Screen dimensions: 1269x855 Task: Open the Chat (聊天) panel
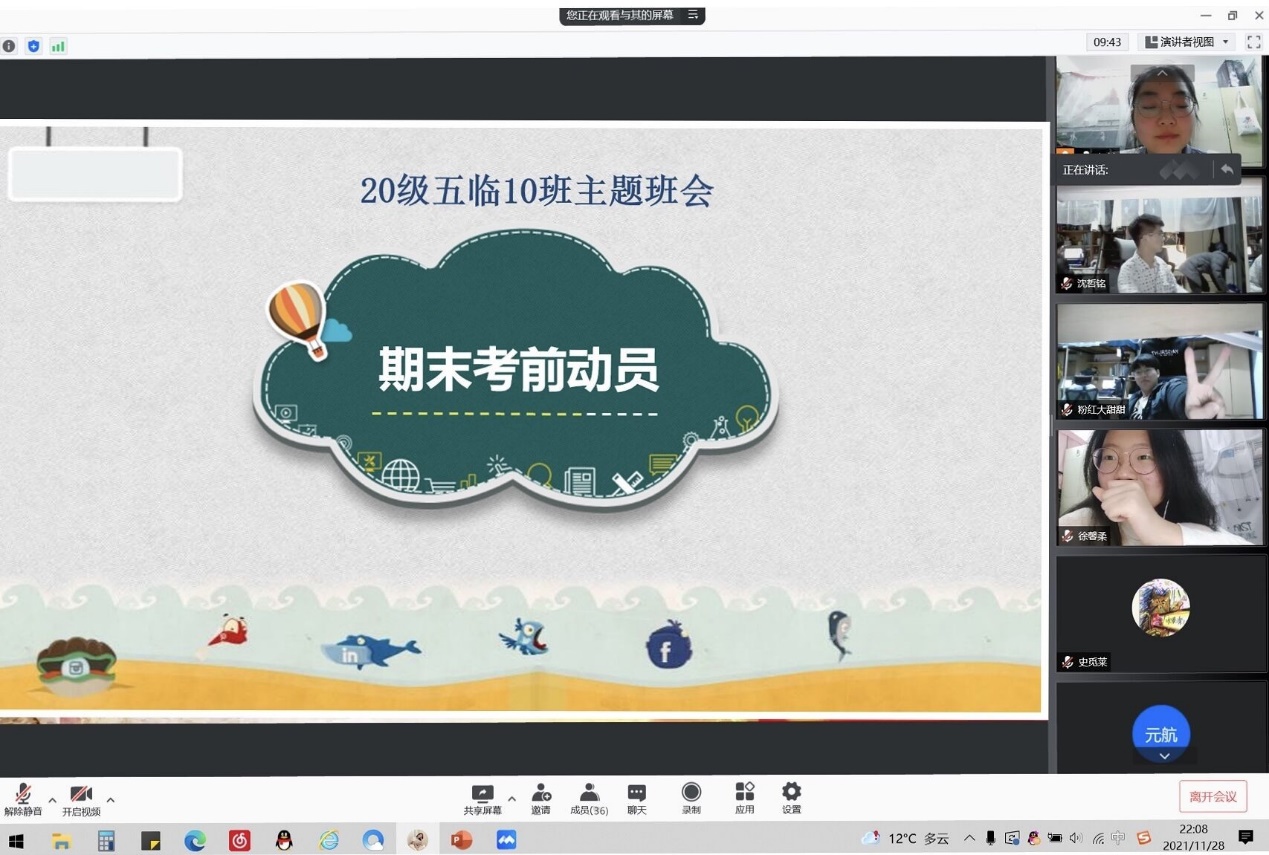pos(636,798)
